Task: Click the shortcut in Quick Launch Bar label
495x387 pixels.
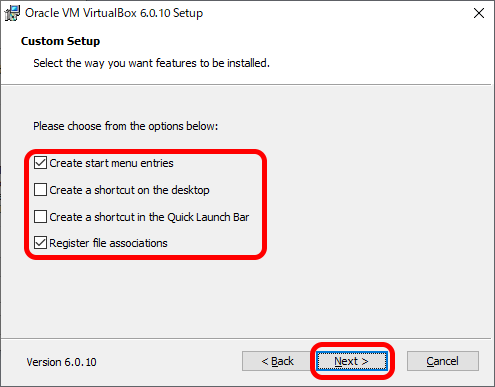Action: [149, 217]
